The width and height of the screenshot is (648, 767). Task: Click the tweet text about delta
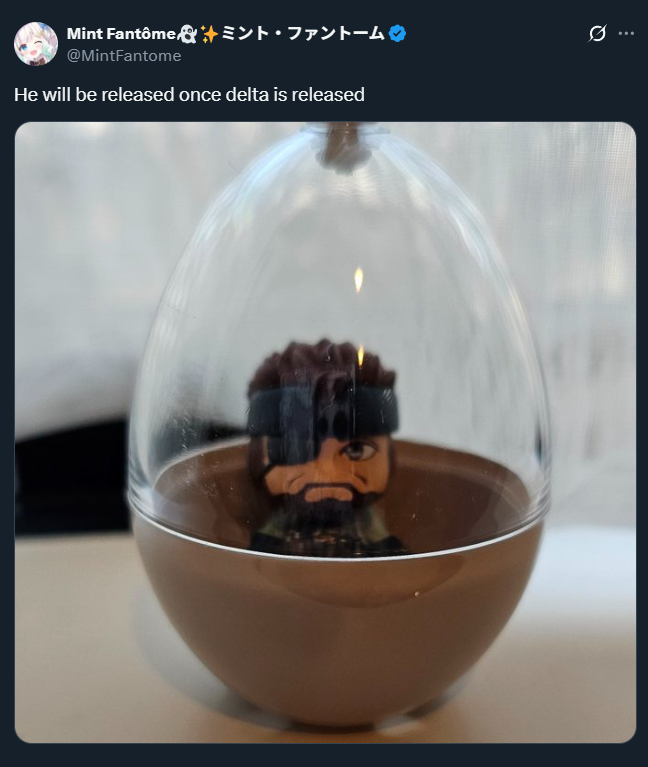click(x=189, y=95)
